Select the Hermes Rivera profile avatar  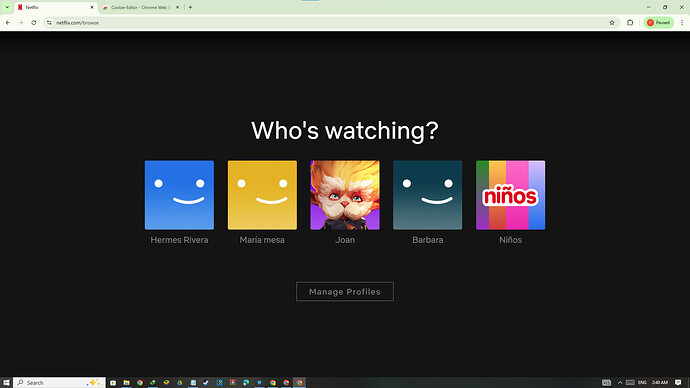pos(179,195)
